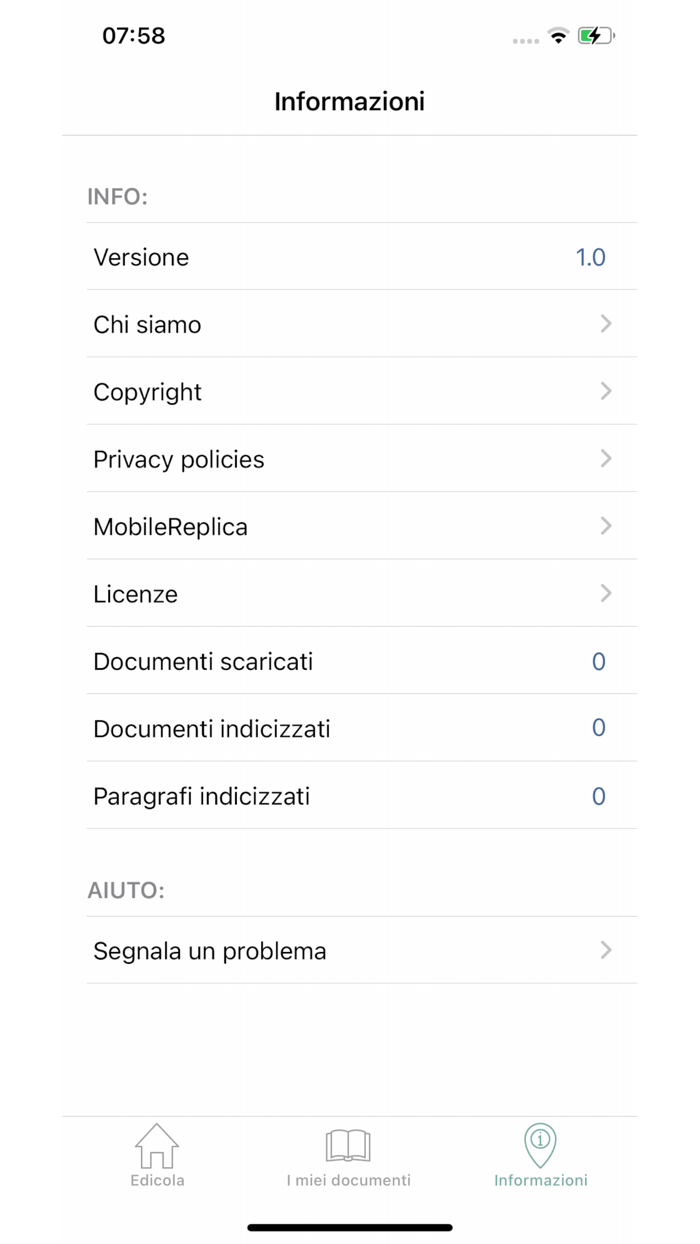Tap the cellular signal dots indicator
This screenshot has height=1244, width=700.
tap(525, 40)
